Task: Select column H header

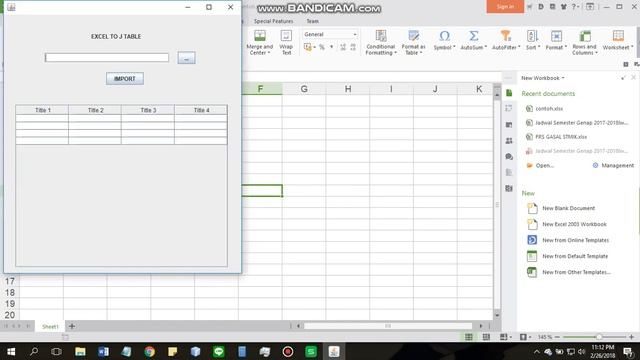Action: pos(348,89)
